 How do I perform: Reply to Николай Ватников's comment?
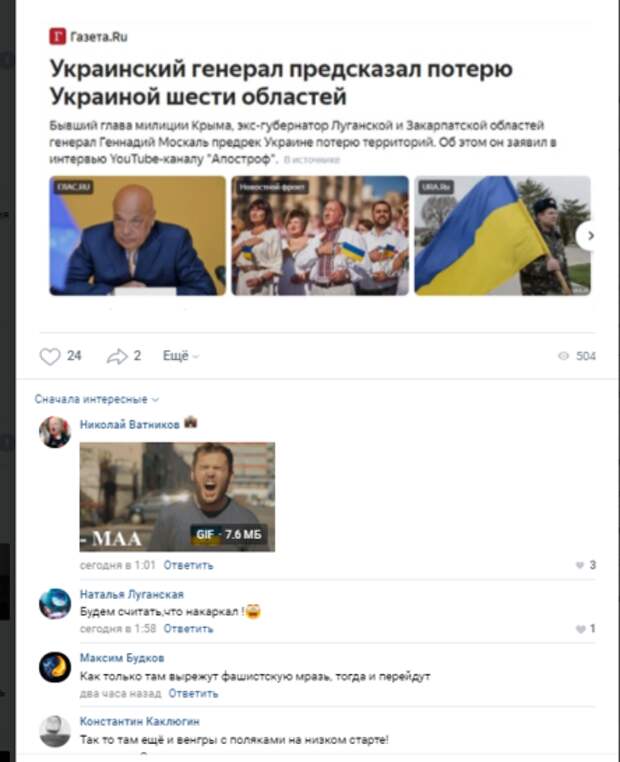pos(188,565)
